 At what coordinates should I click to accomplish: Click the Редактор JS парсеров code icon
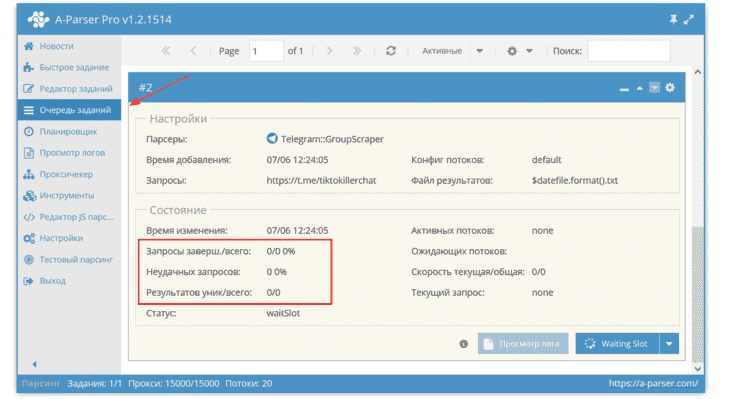[29, 217]
